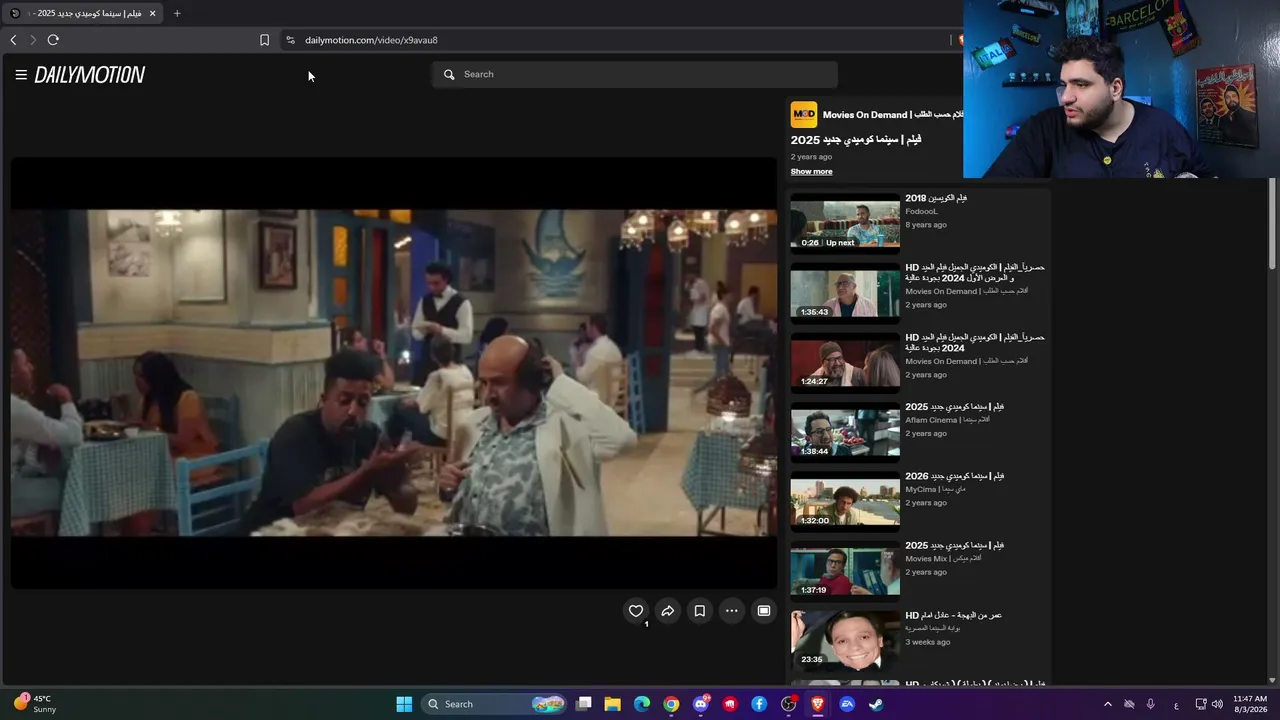Open the Movies On Demand channel name above the title
This screenshot has height=720, width=1280.
point(893,115)
